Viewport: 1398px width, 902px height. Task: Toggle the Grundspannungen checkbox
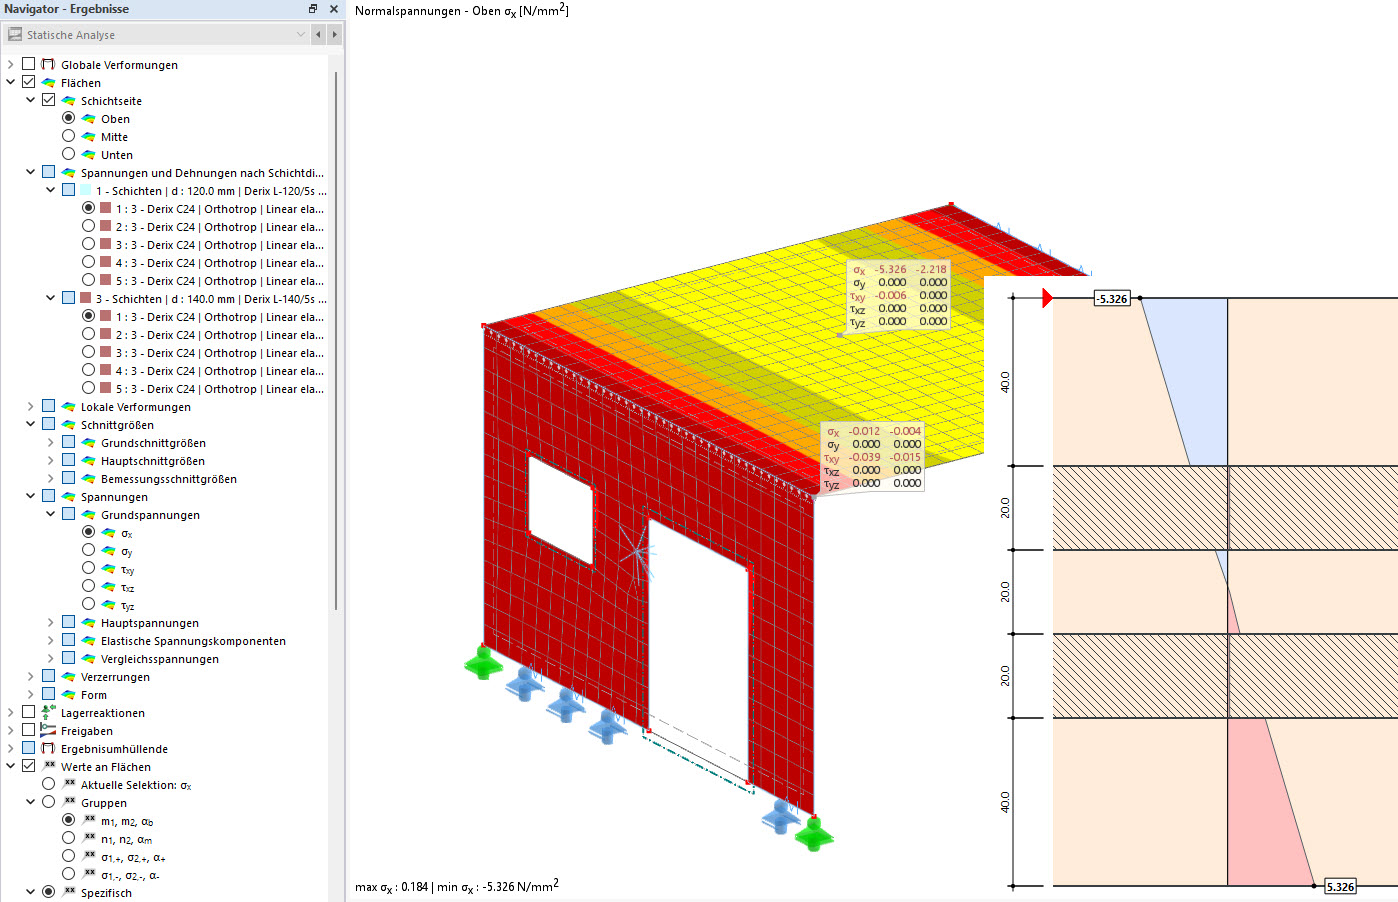68,514
